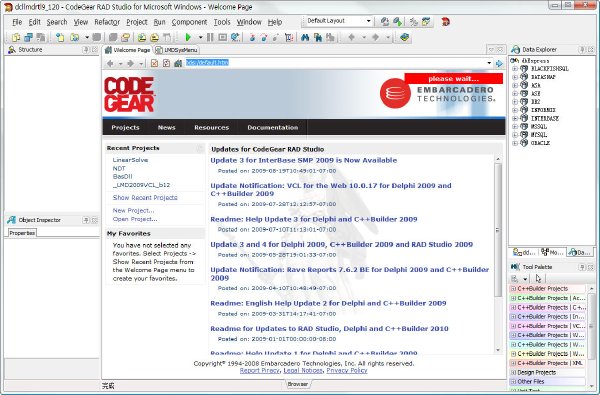Screen dimensions: 600x395
Task: Click the red helmet icon in top toolbar
Action: pos(445,21)
